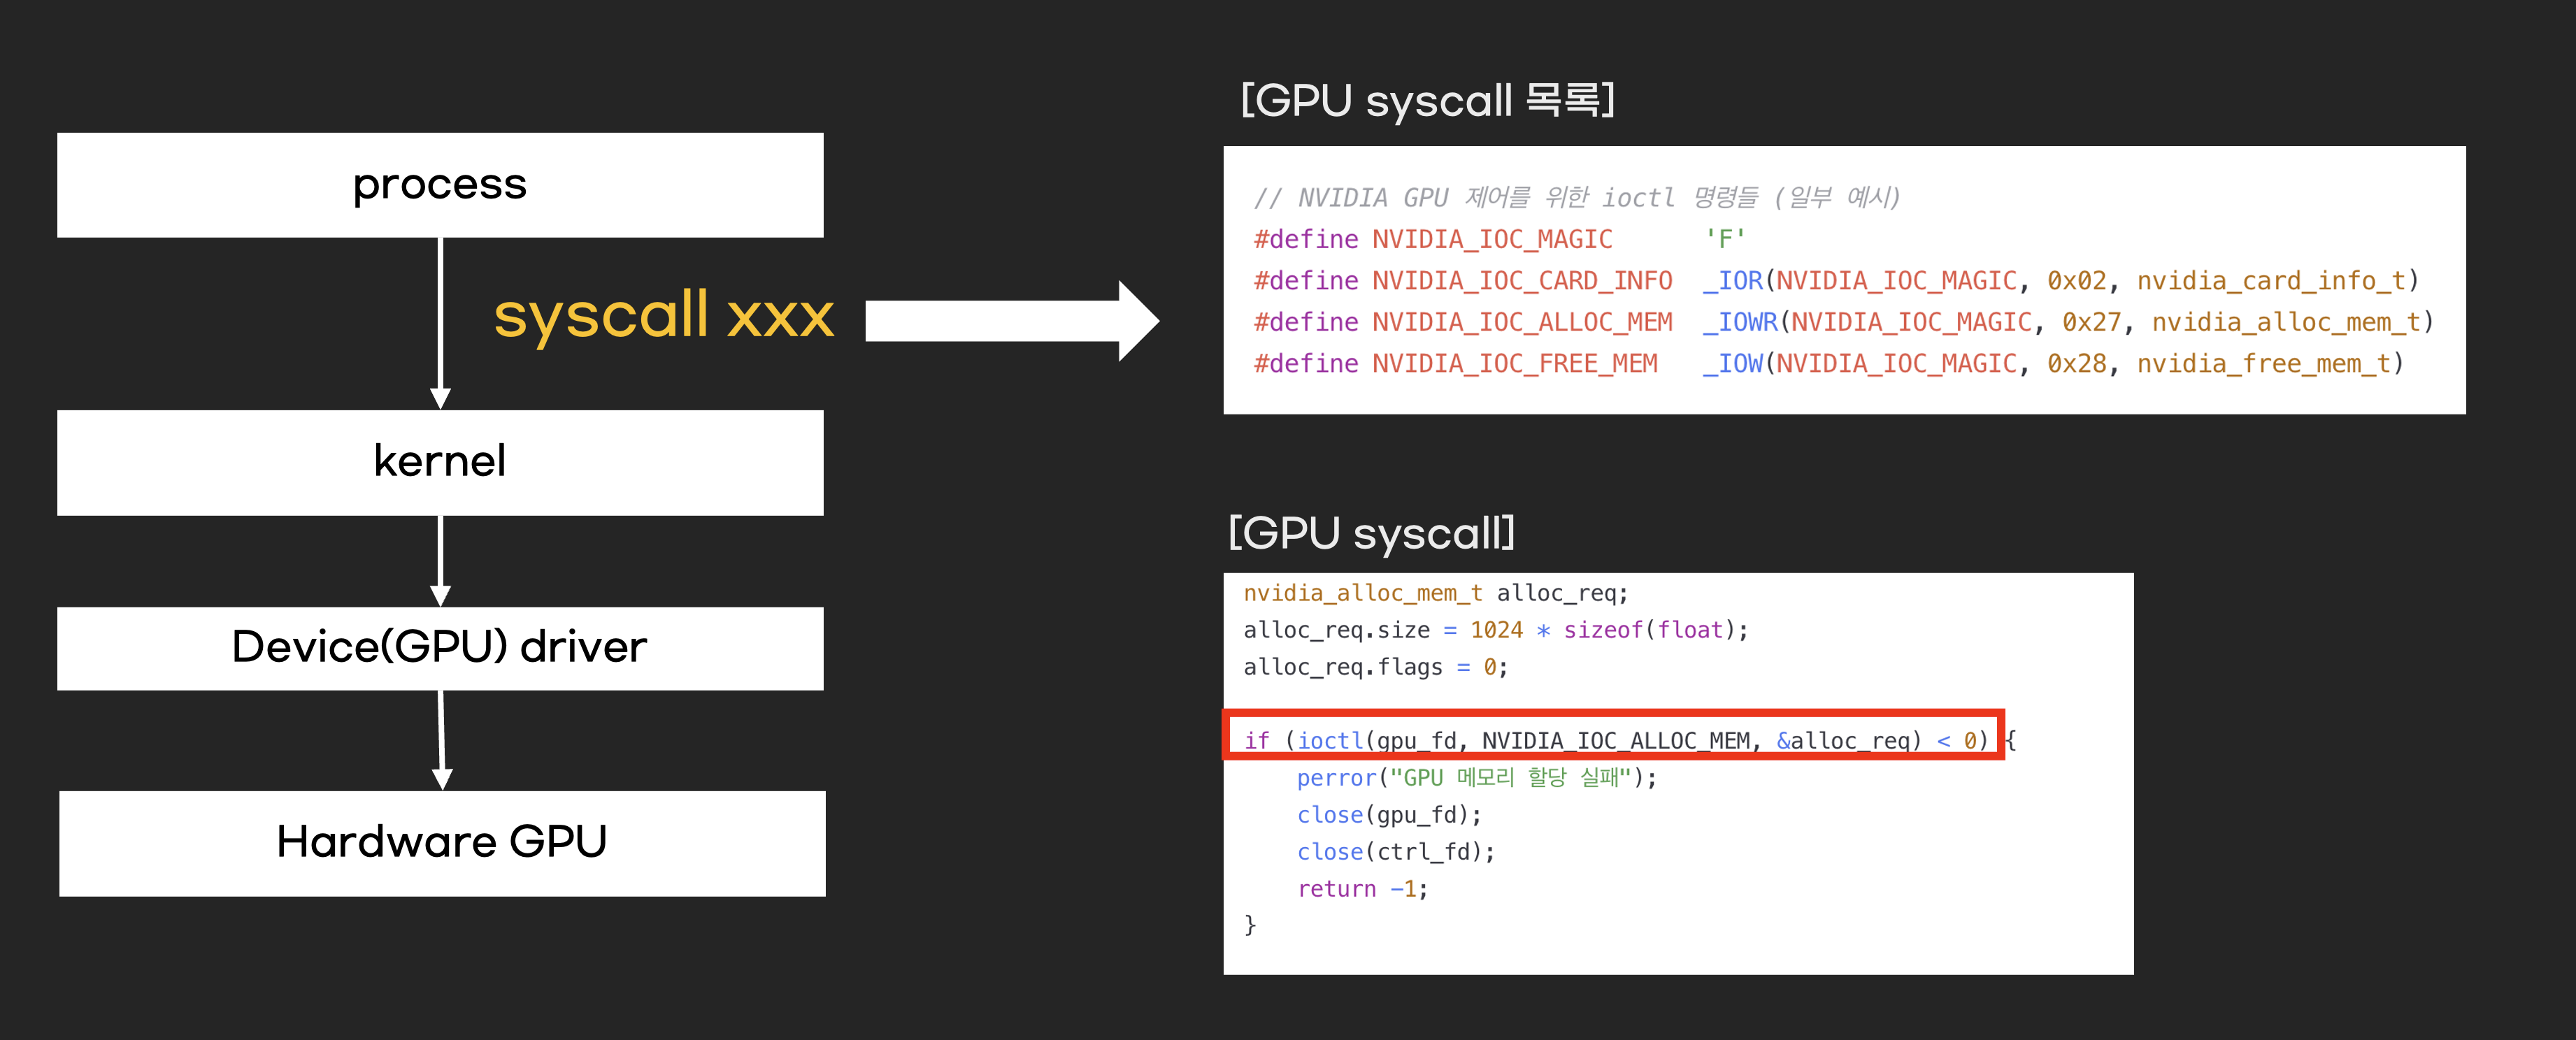
Task: Click arrow from driver to Hardware GPU
Action: click(x=441, y=738)
